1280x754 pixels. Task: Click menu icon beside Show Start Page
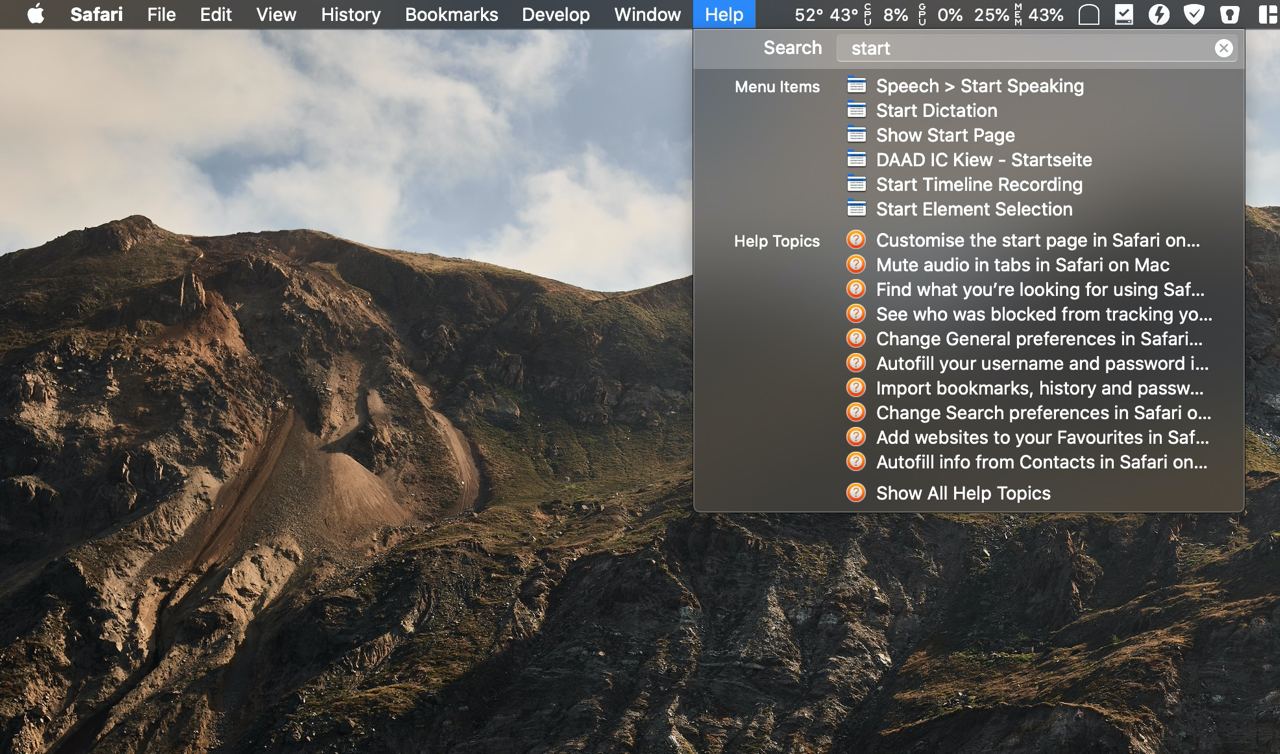pyautogui.click(x=856, y=134)
